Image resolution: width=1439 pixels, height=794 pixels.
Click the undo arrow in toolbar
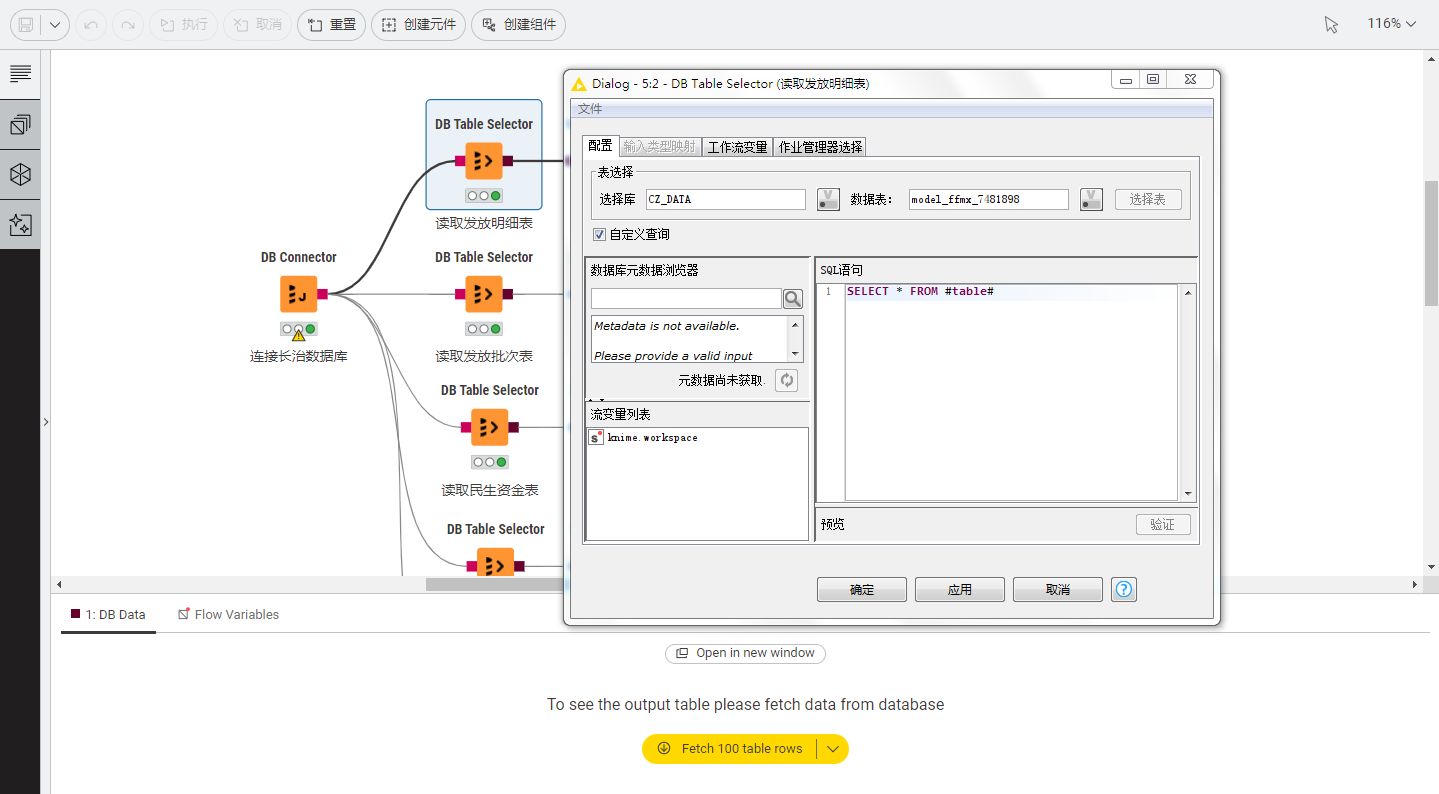pos(91,25)
